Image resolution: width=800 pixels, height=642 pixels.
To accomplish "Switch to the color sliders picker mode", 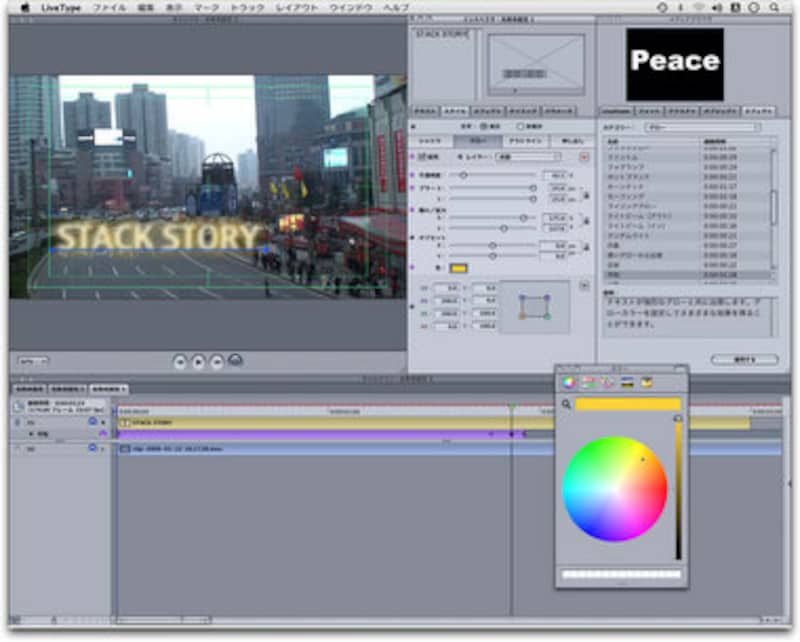I will tap(588, 382).
